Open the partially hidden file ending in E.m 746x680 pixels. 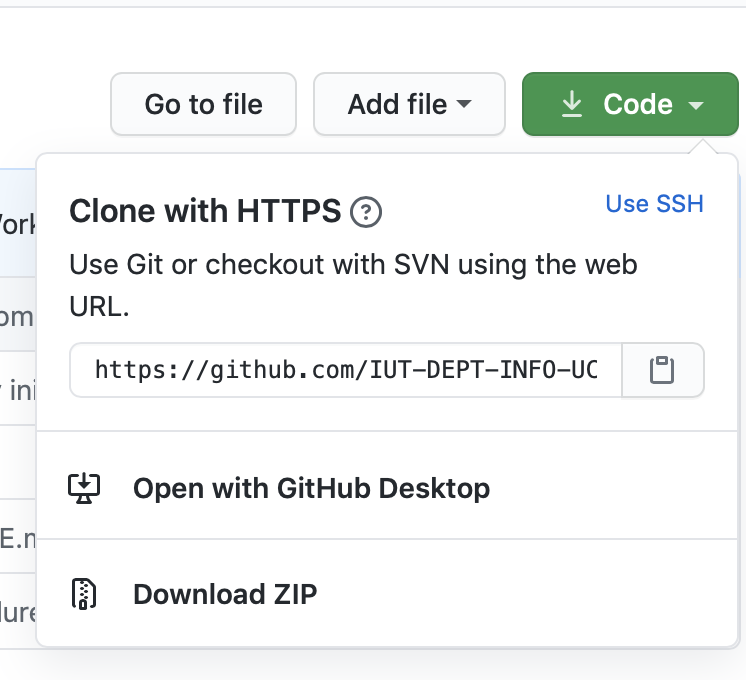coord(17,541)
